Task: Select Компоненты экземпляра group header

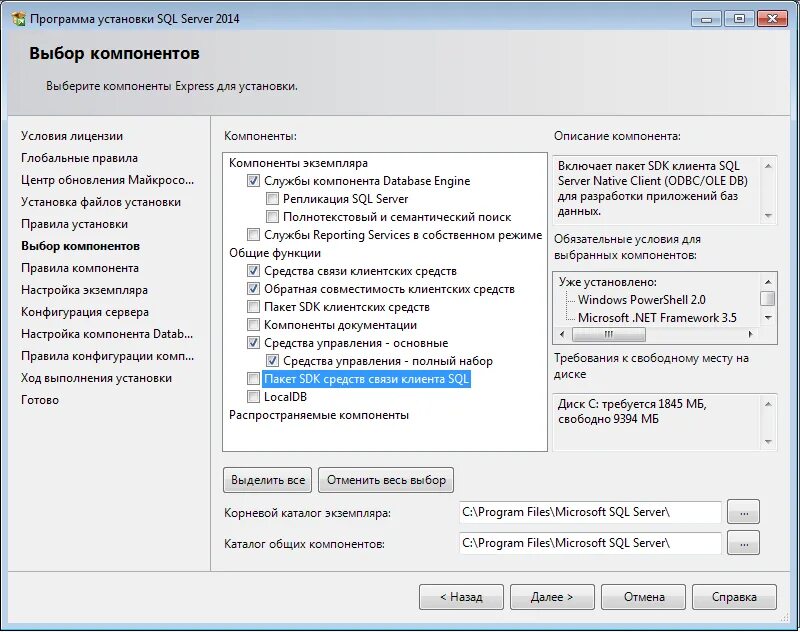Action: (298, 163)
